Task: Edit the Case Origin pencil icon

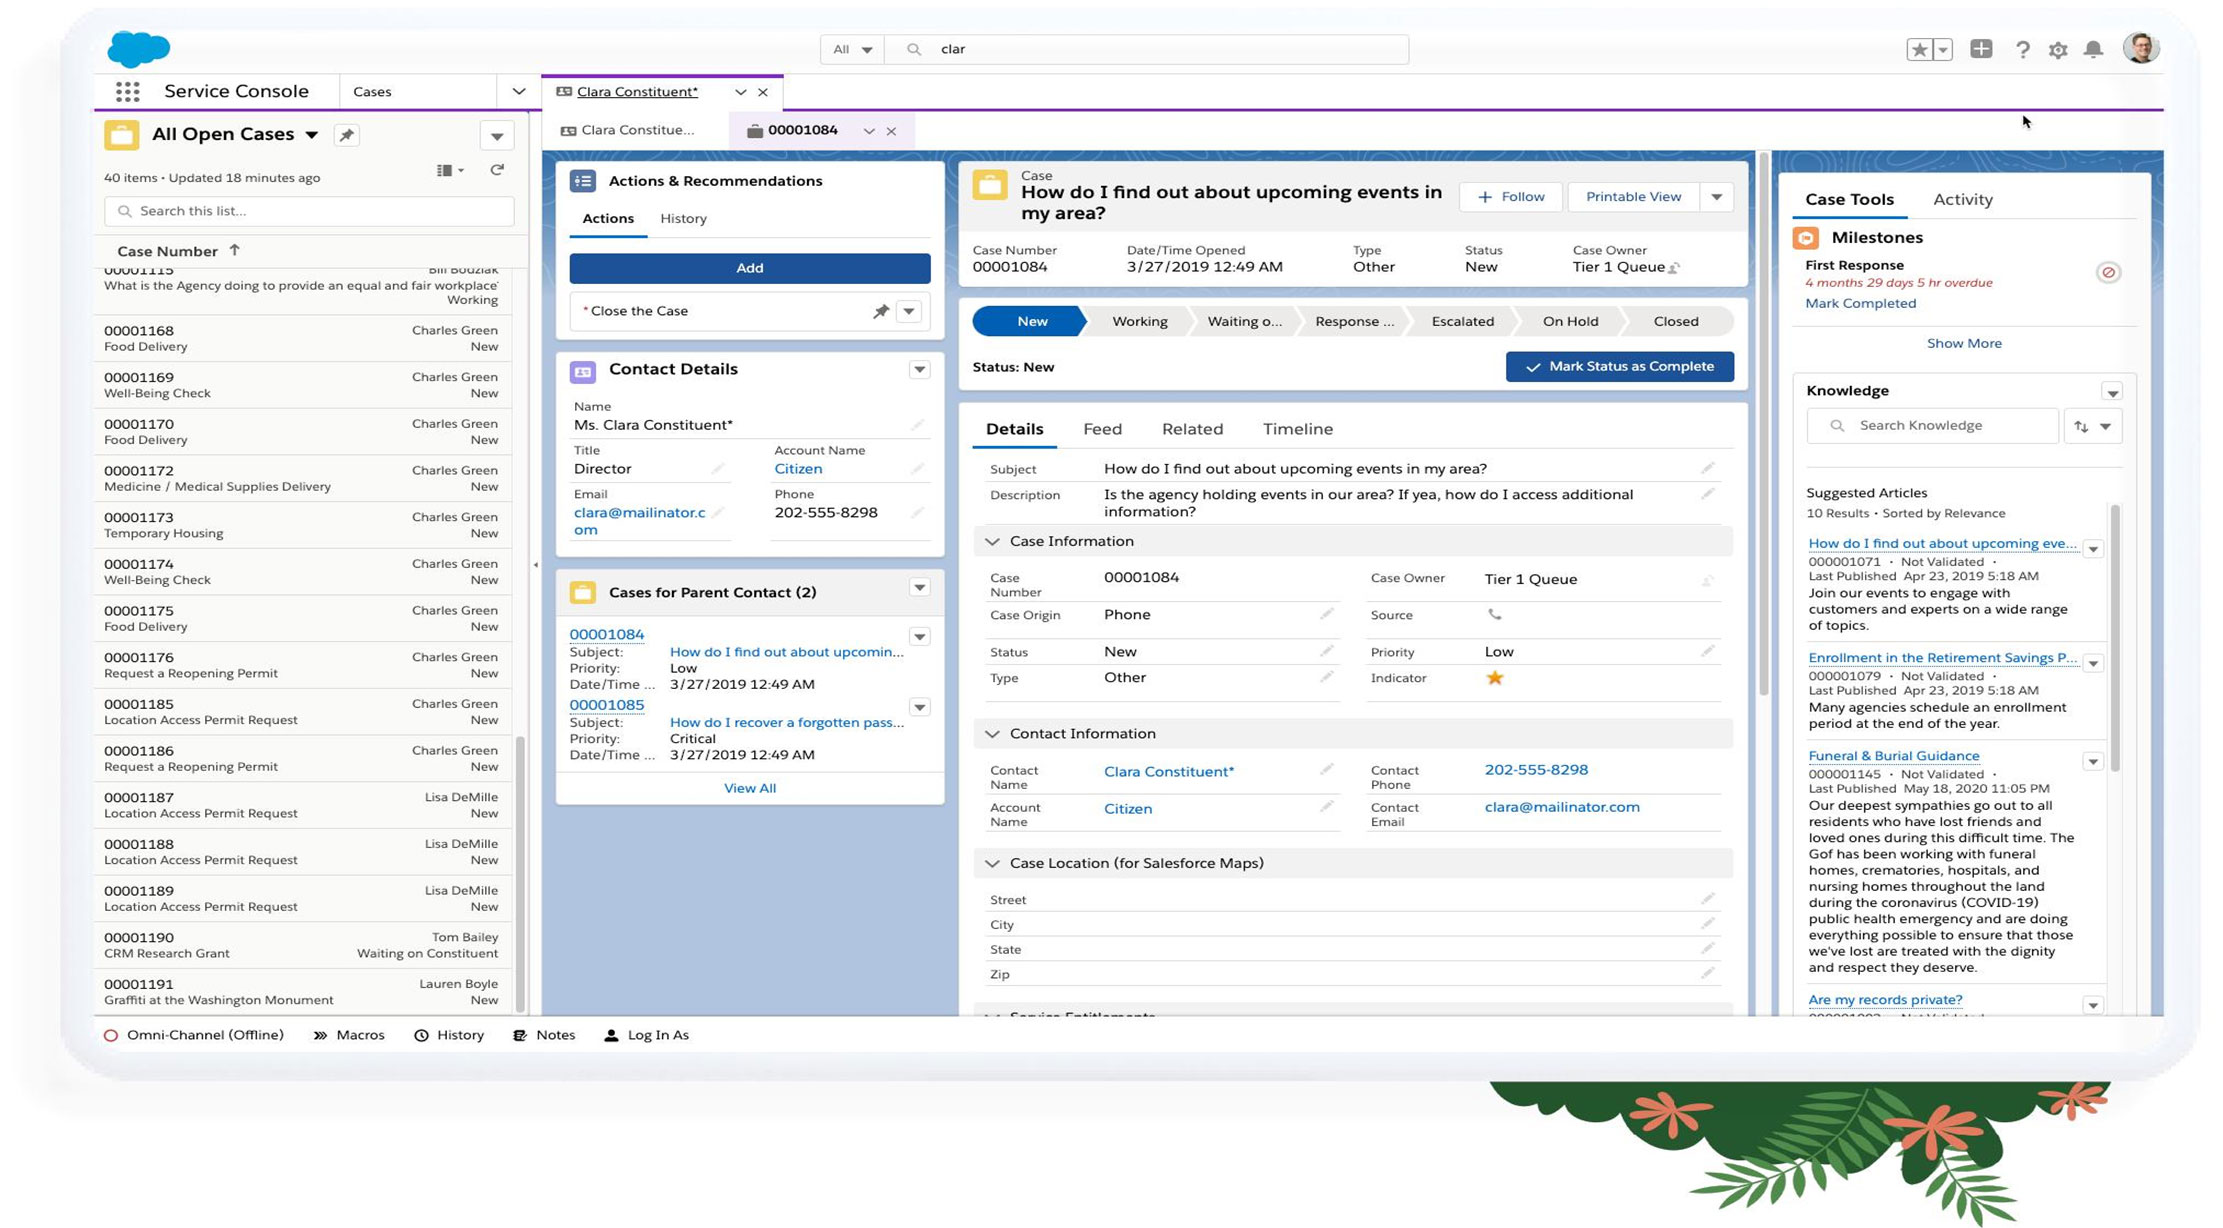Action: [1326, 614]
